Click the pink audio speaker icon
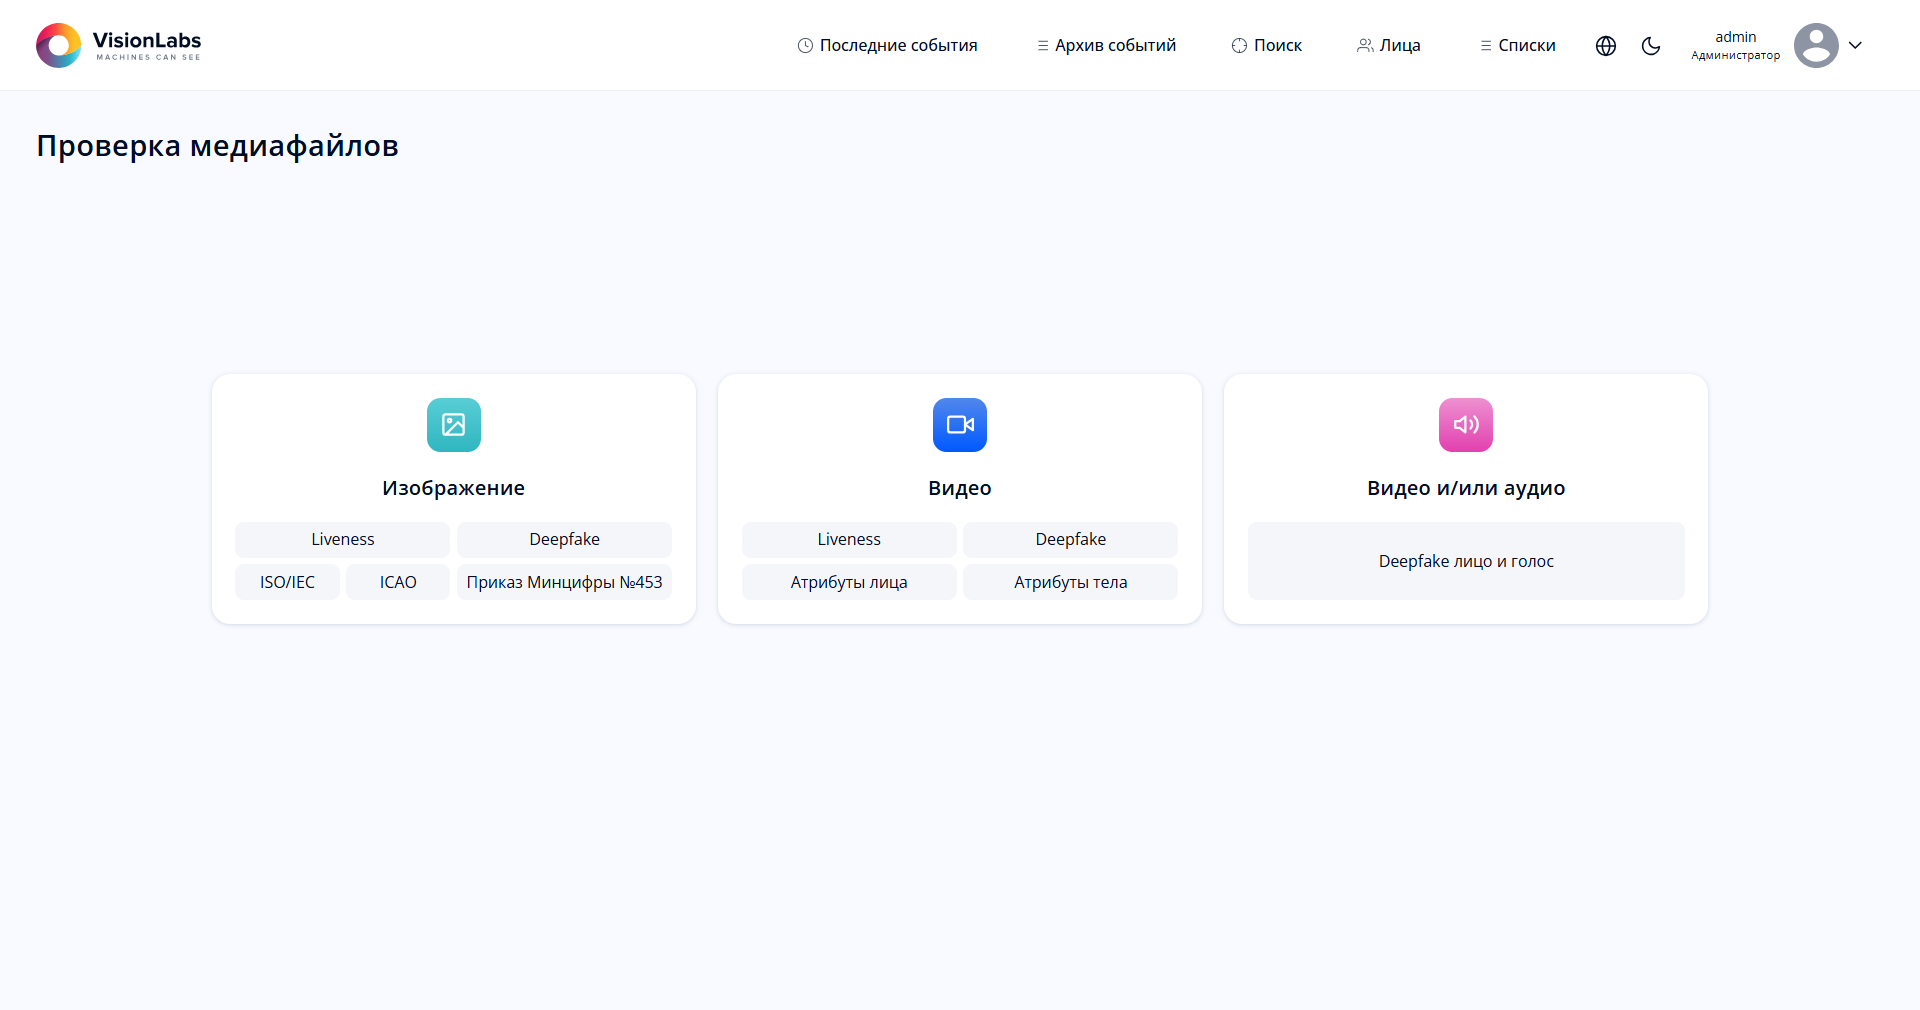 pyautogui.click(x=1465, y=425)
